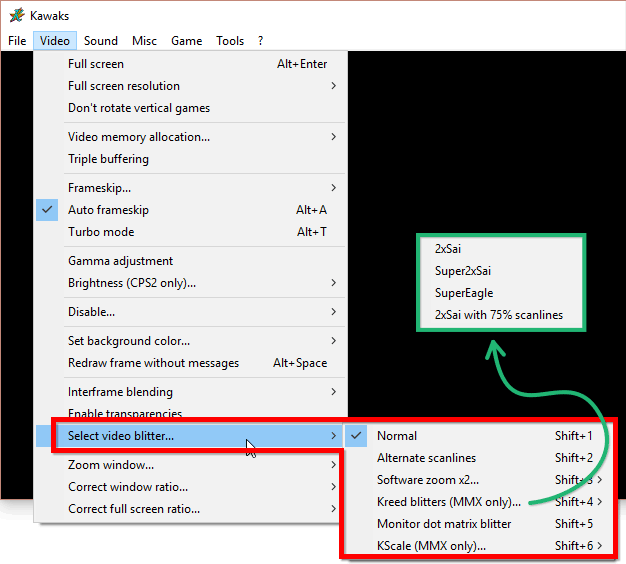This screenshot has width=626, height=564.
Task: Open Set background color submenu
Action: (129, 341)
